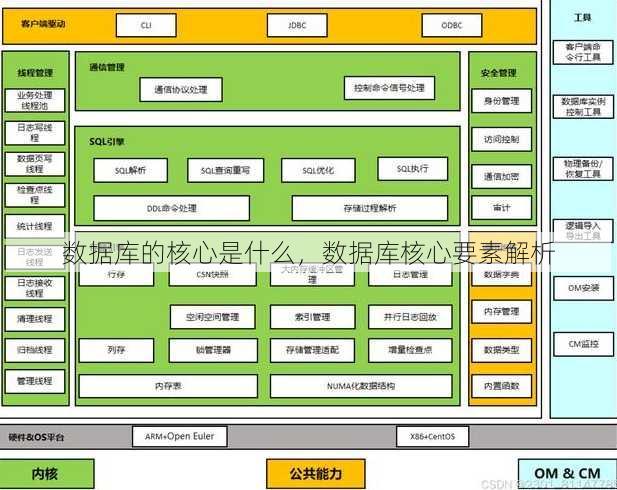Select the CM监控 box
The height and width of the screenshot is (490, 617).
point(584,344)
